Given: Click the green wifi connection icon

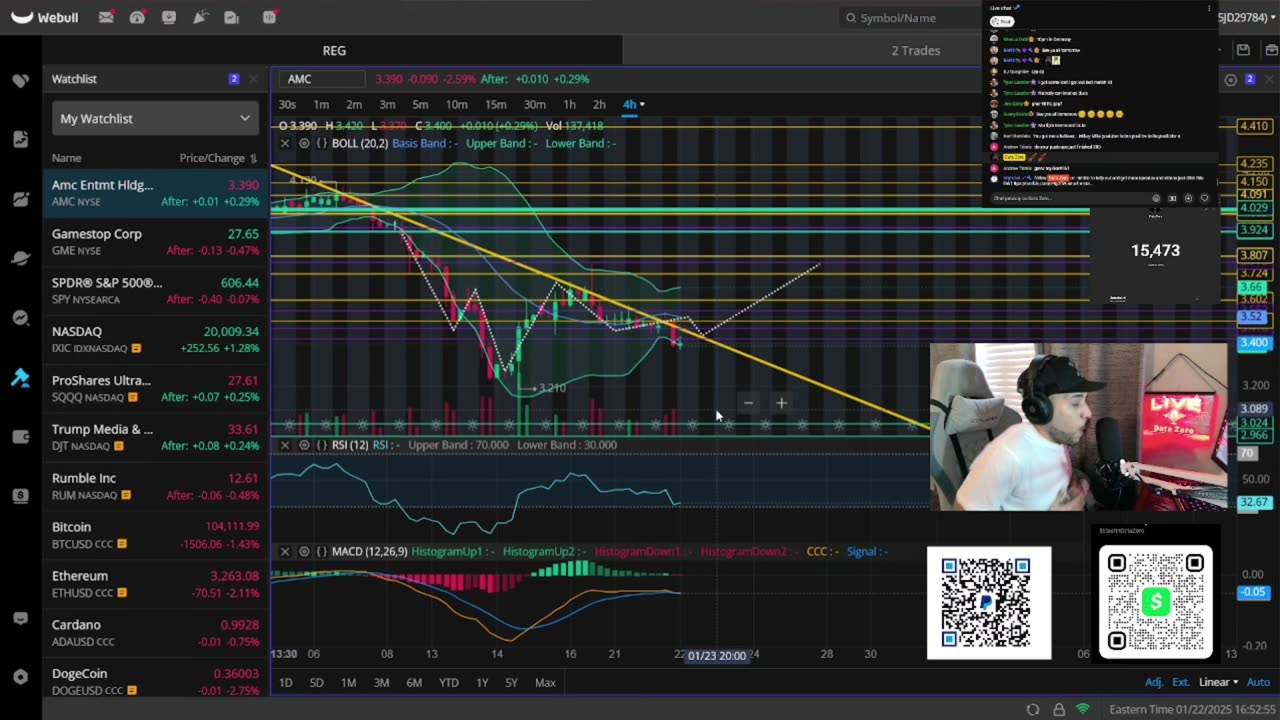Looking at the screenshot, I should point(1083,709).
